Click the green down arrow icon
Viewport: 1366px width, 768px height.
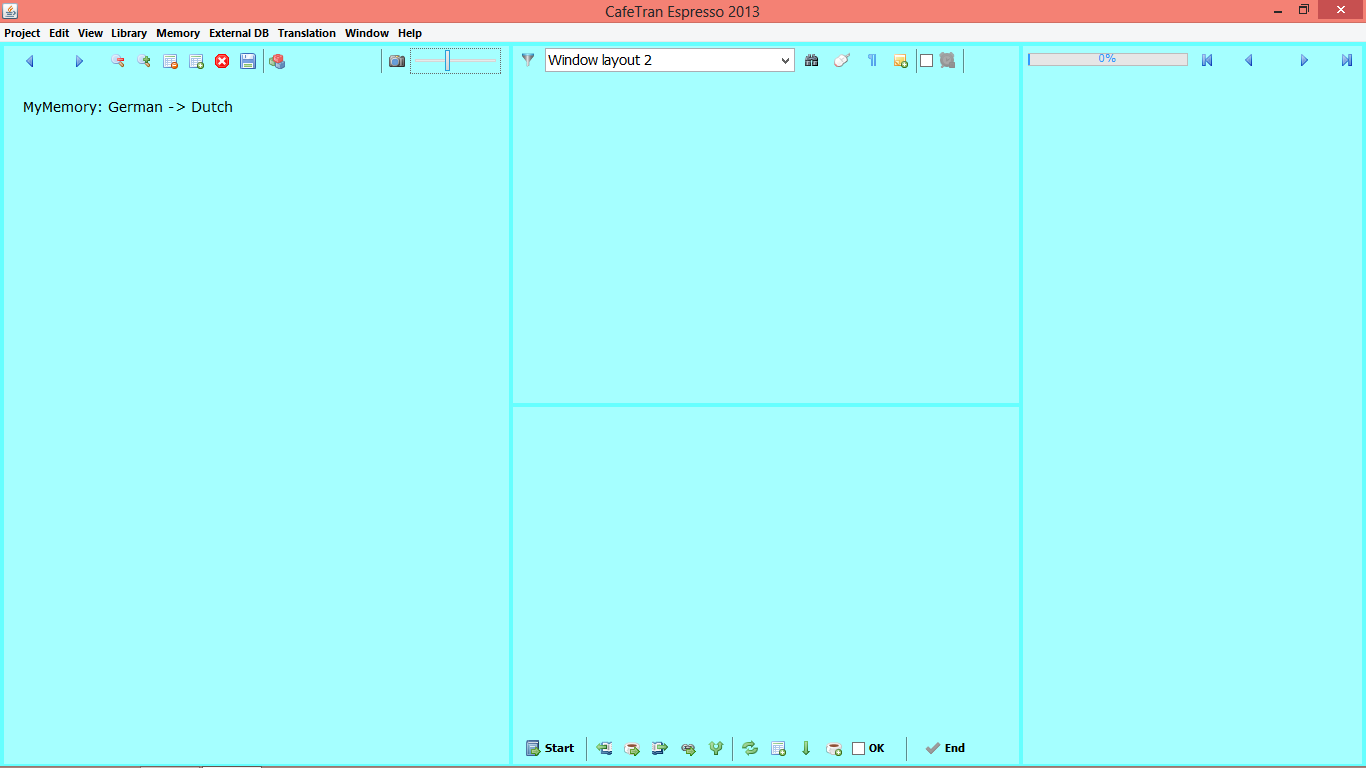pos(806,748)
